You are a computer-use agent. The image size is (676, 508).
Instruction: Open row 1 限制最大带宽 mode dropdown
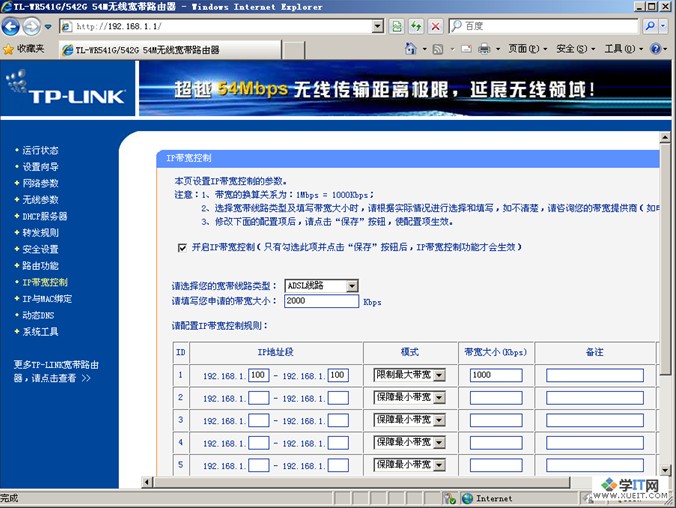point(409,375)
